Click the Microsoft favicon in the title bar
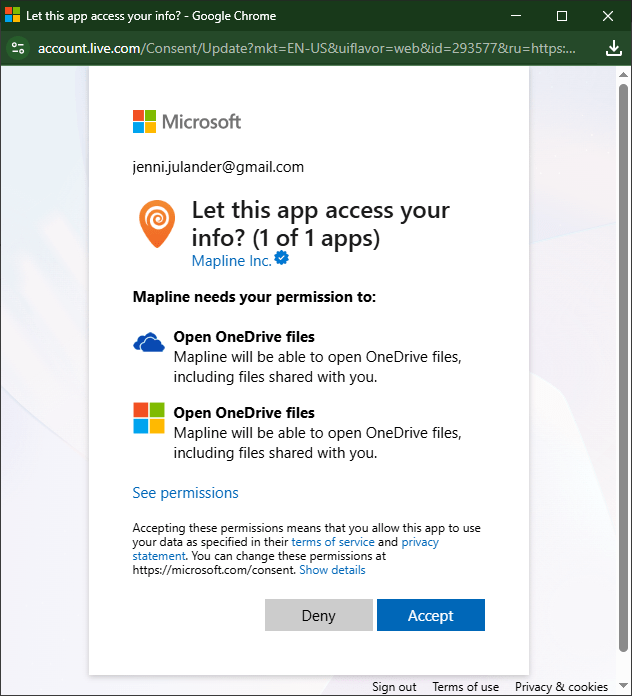The height and width of the screenshot is (696, 632). point(13,16)
